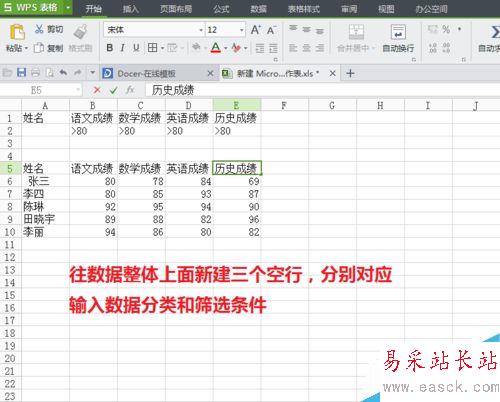
Task: Decrease font size with A- icon
Action: [x=271, y=30]
